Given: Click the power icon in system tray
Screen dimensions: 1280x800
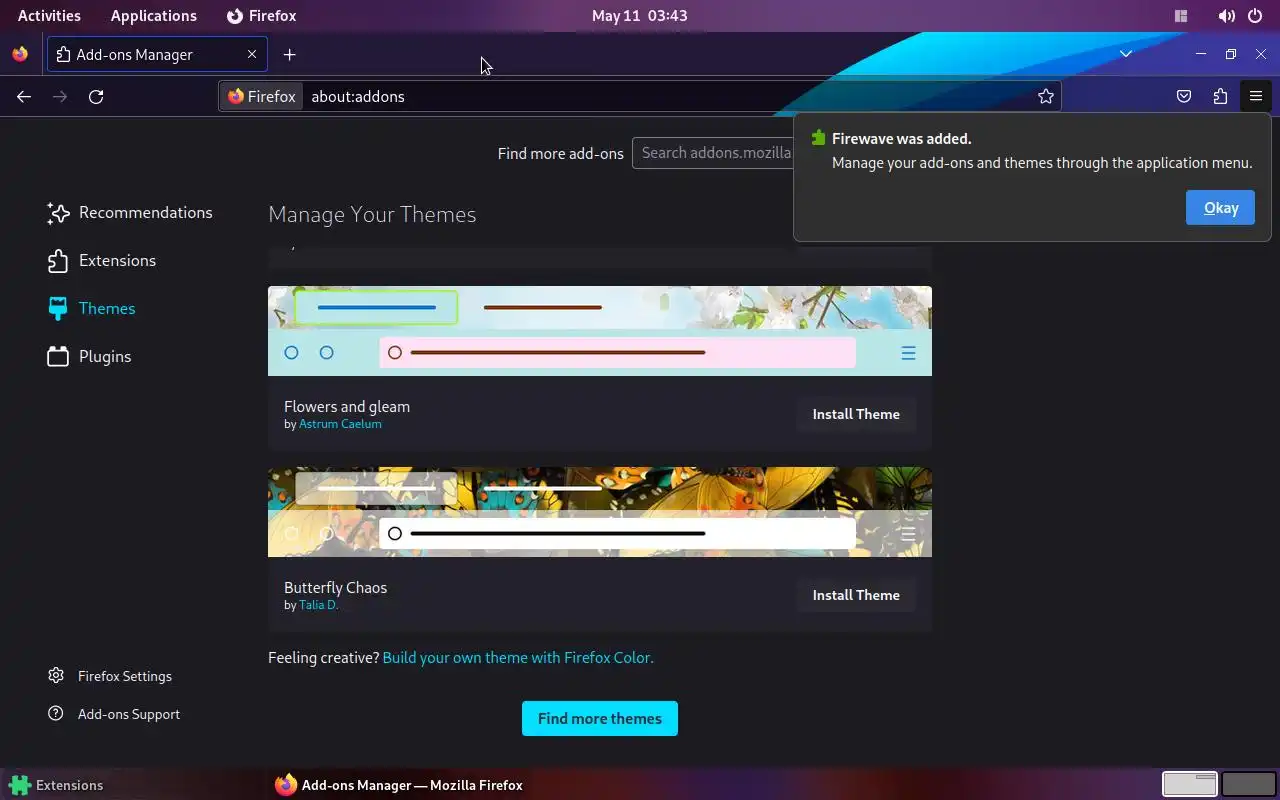Looking at the screenshot, I should pos(1256,16).
